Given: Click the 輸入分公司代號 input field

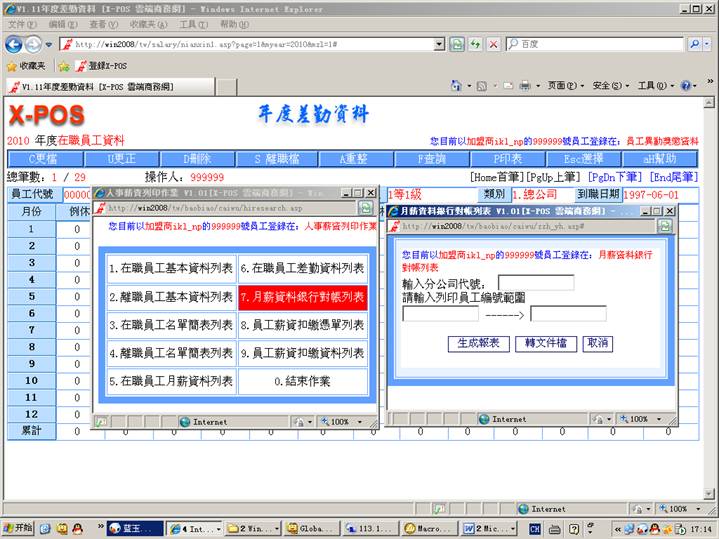Looking at the screenshot, I should point(535,283).
